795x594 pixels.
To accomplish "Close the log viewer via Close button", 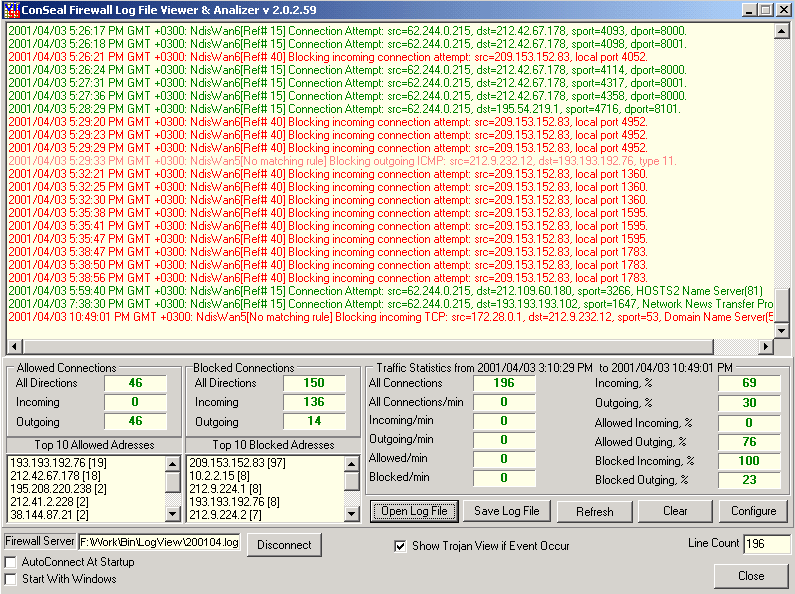I will pos(751,576).
